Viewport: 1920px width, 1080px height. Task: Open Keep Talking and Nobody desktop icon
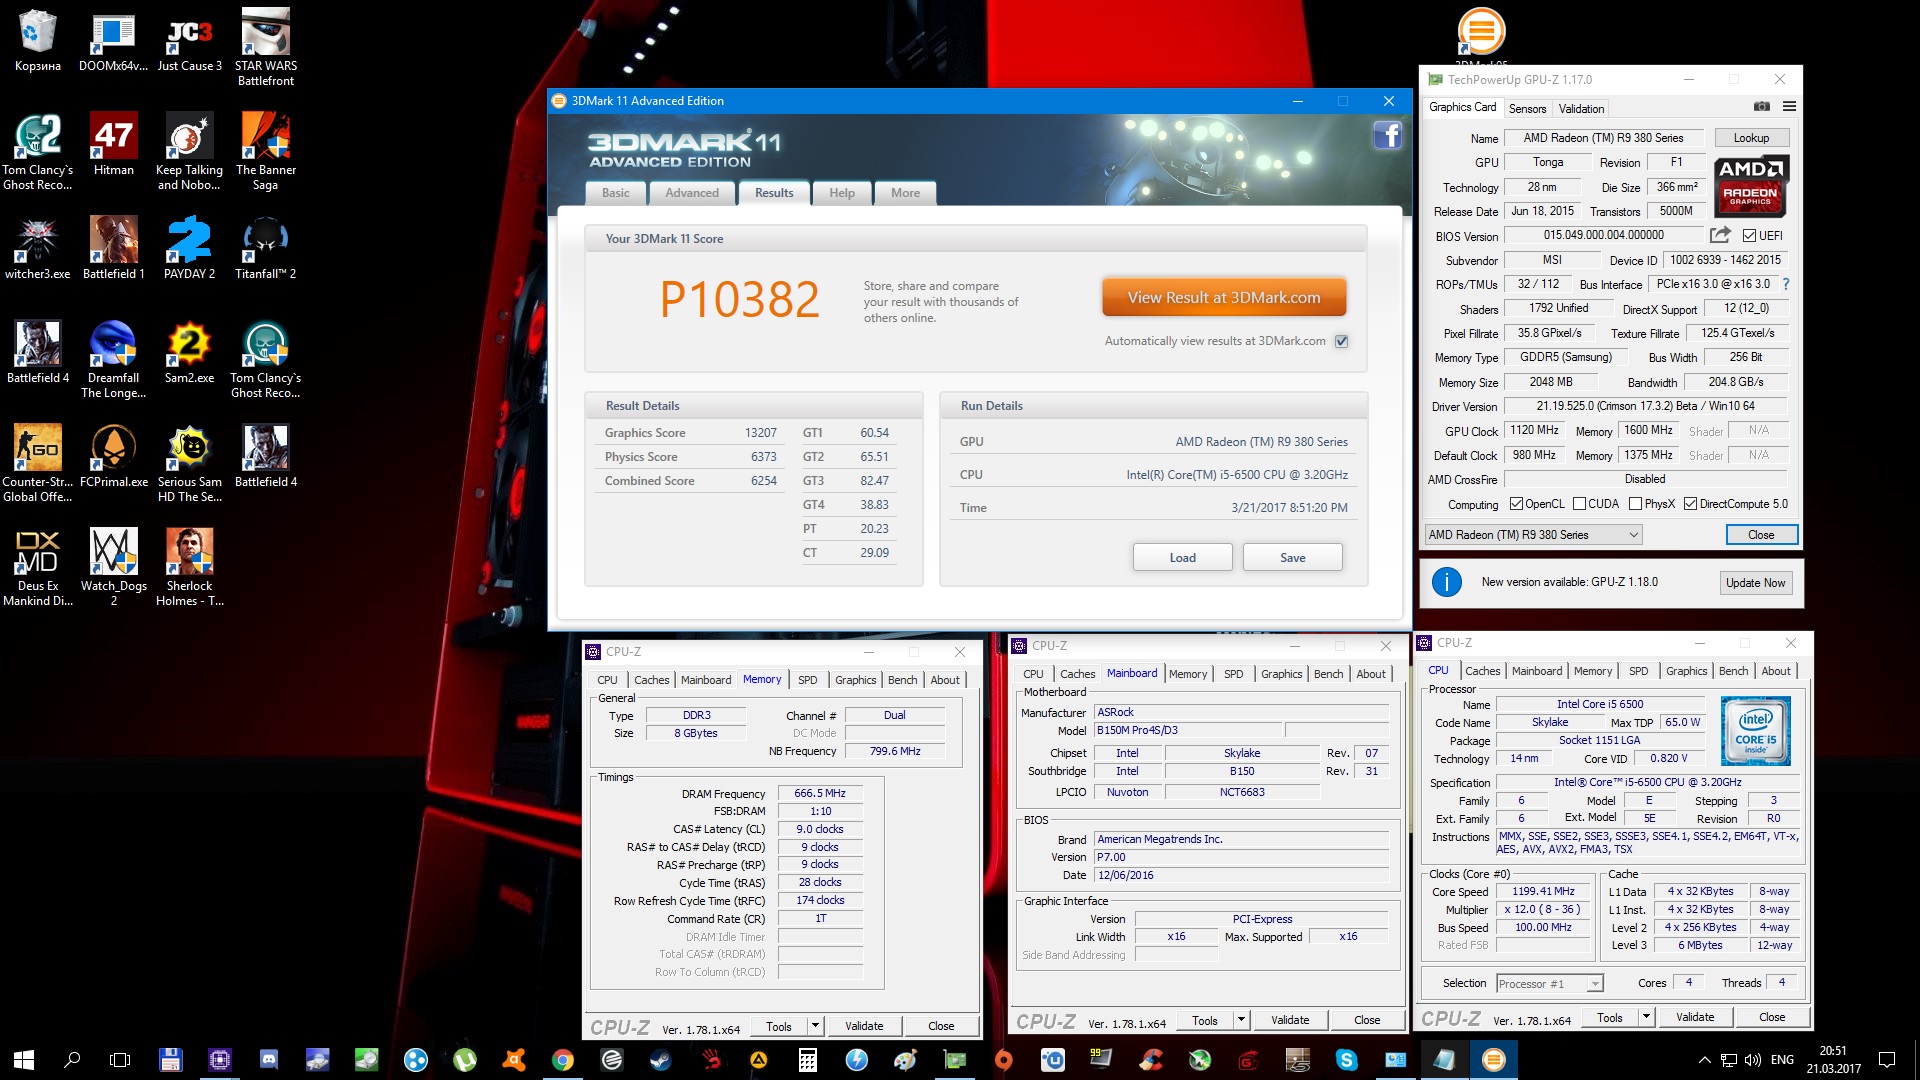tap(190, 152)
